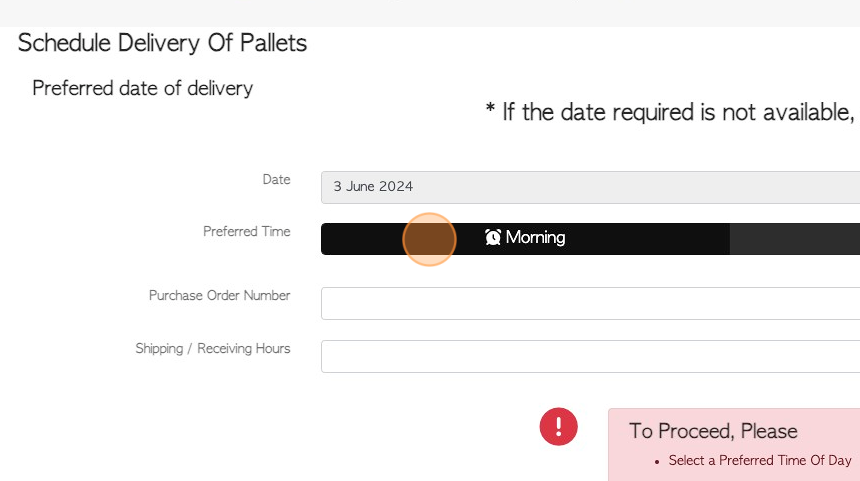Select the Morning preferred time option
This screenshot has height=481, width=860.
525,239
